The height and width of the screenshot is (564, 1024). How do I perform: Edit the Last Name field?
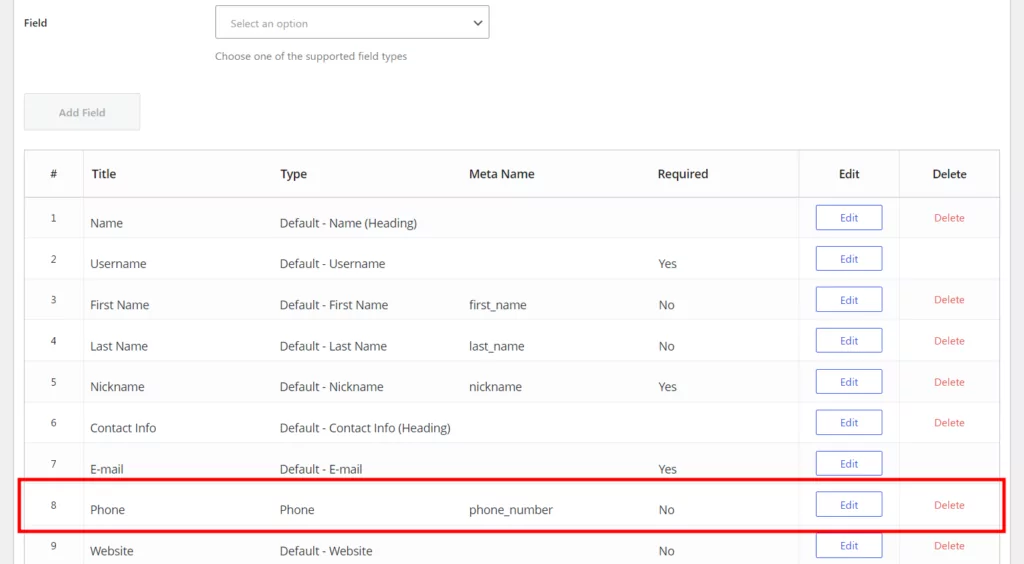coord(848,341)
